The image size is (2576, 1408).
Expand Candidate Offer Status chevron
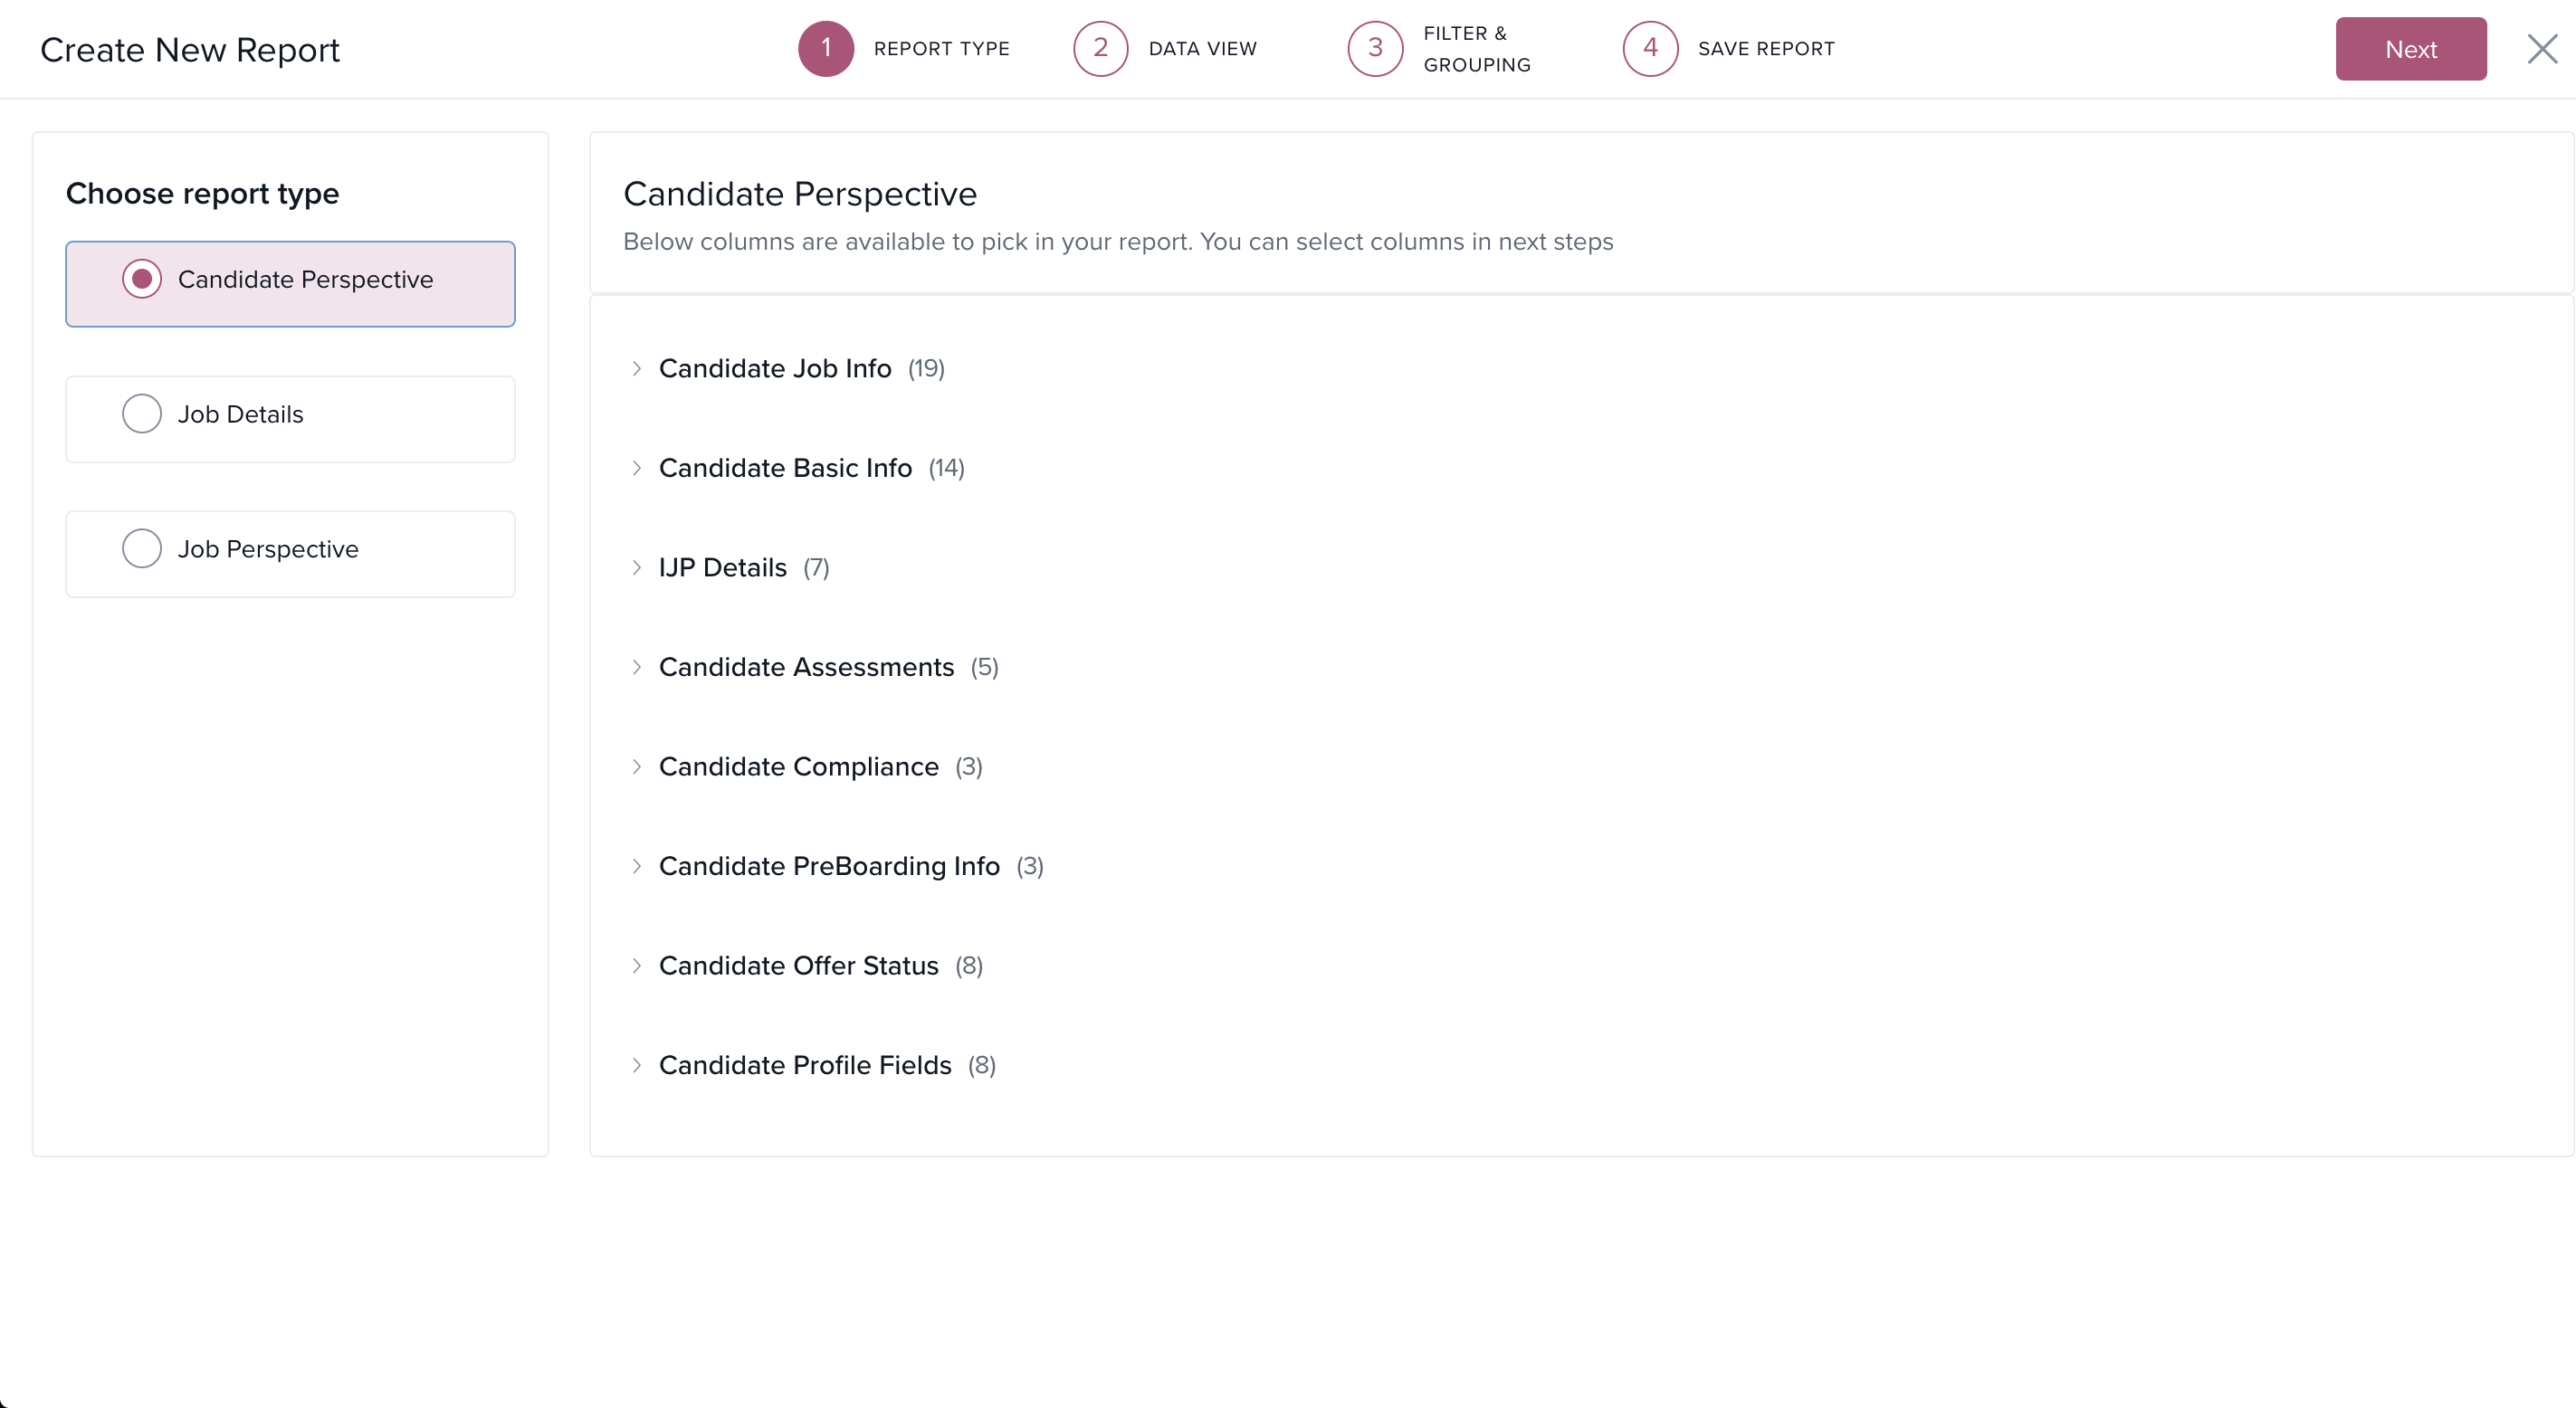(636, 966)
